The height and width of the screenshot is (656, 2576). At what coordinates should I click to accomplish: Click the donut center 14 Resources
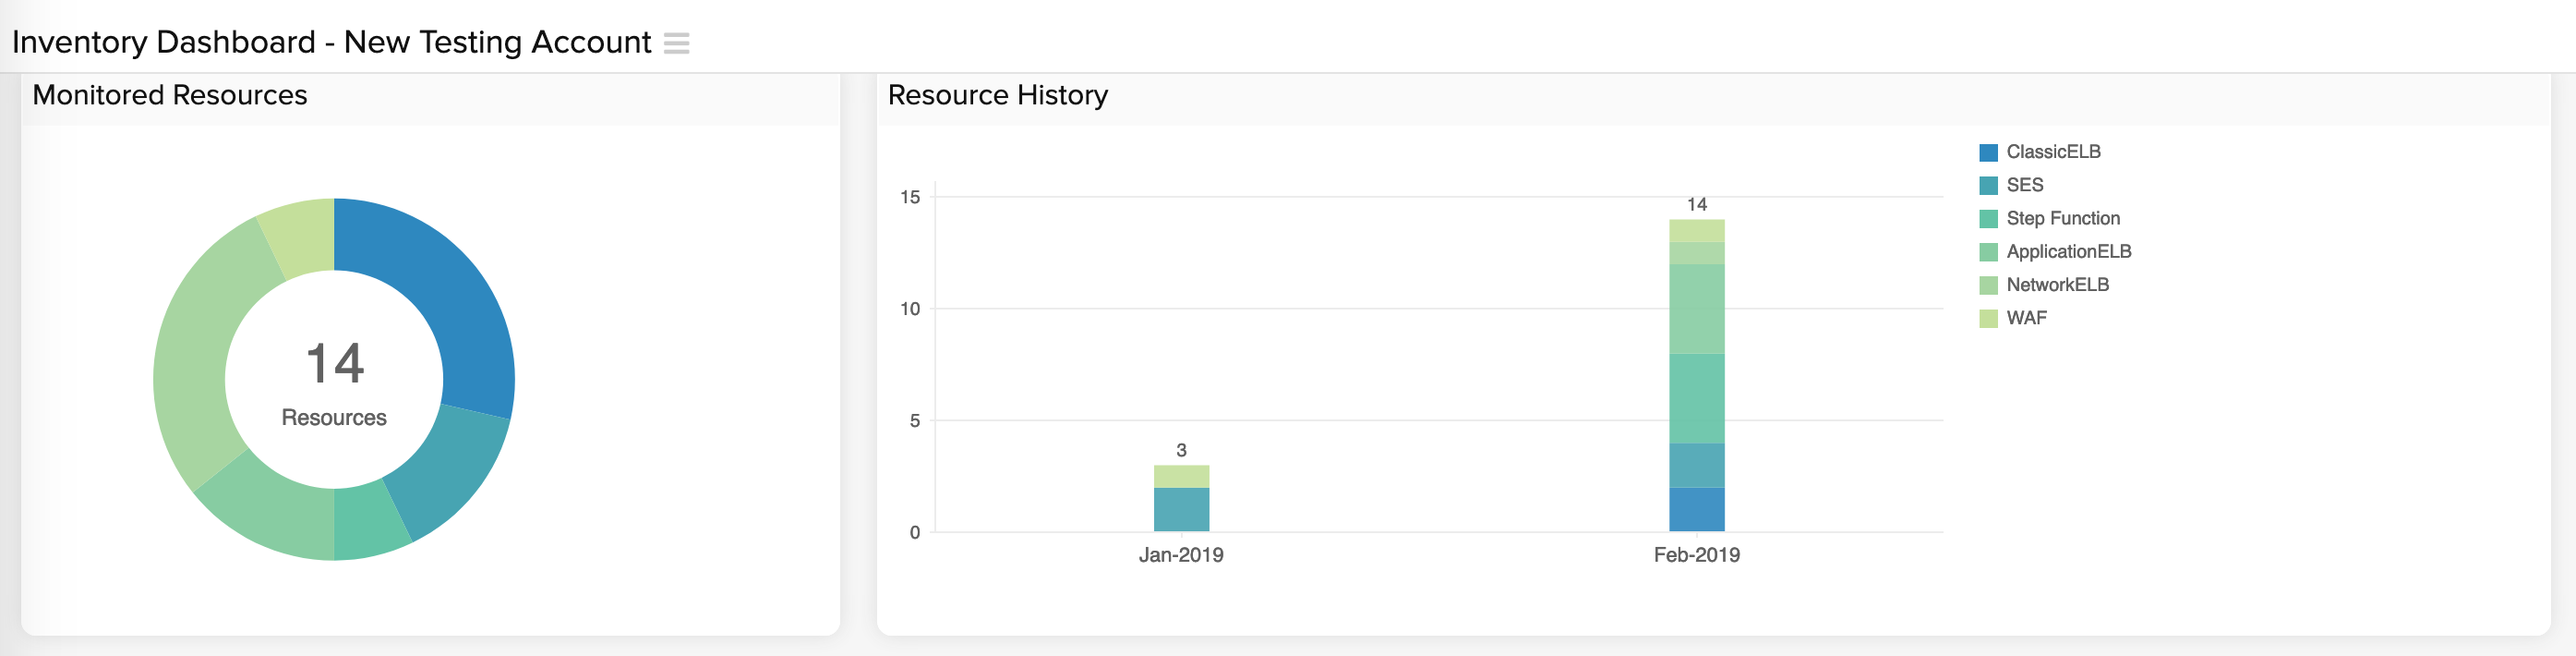tap(334, 380)
